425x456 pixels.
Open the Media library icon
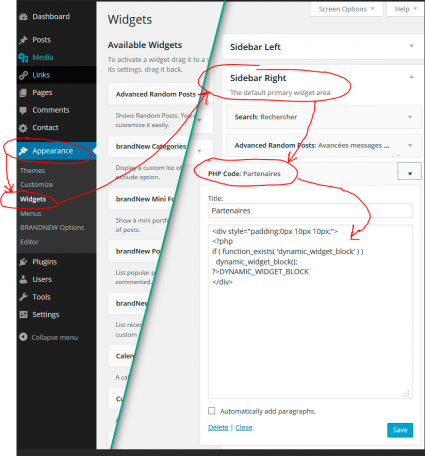pyautogui.click(x=23, y=58)
